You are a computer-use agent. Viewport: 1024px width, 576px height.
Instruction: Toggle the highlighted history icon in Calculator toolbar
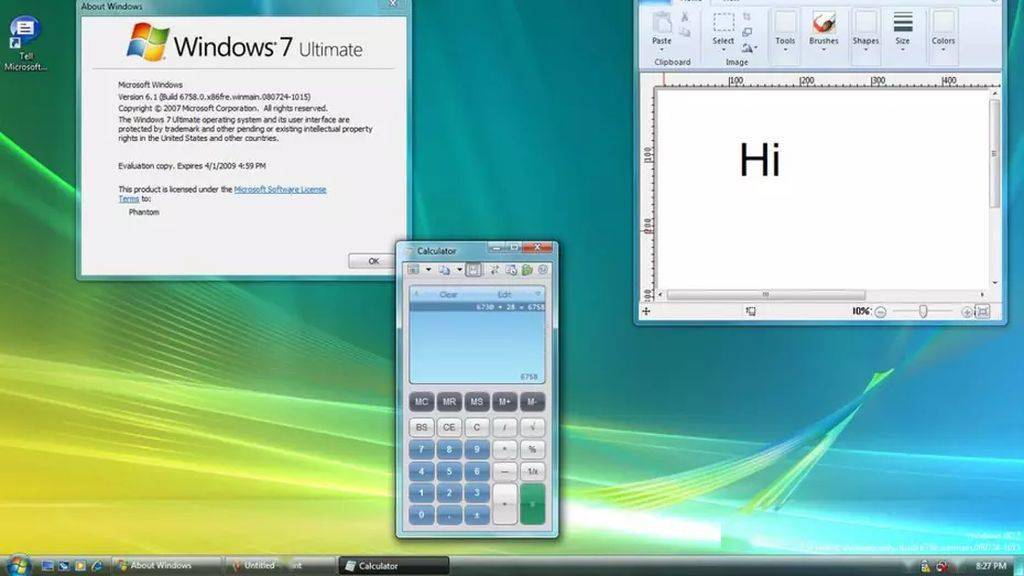[474, 270]
